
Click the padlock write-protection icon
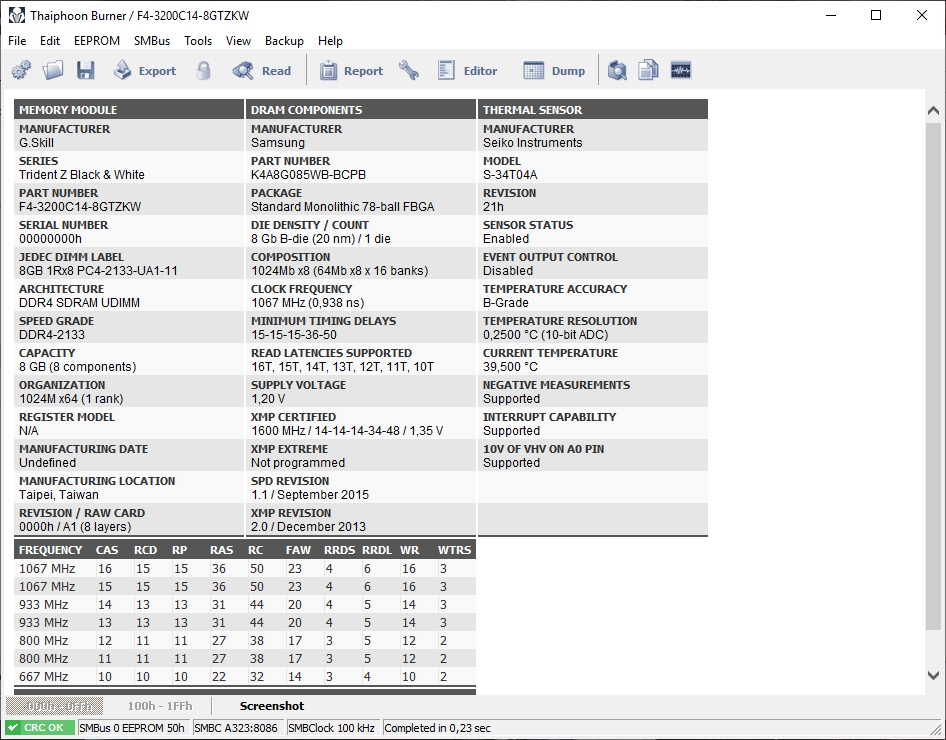pyautogui.click(x=204, y=71)
